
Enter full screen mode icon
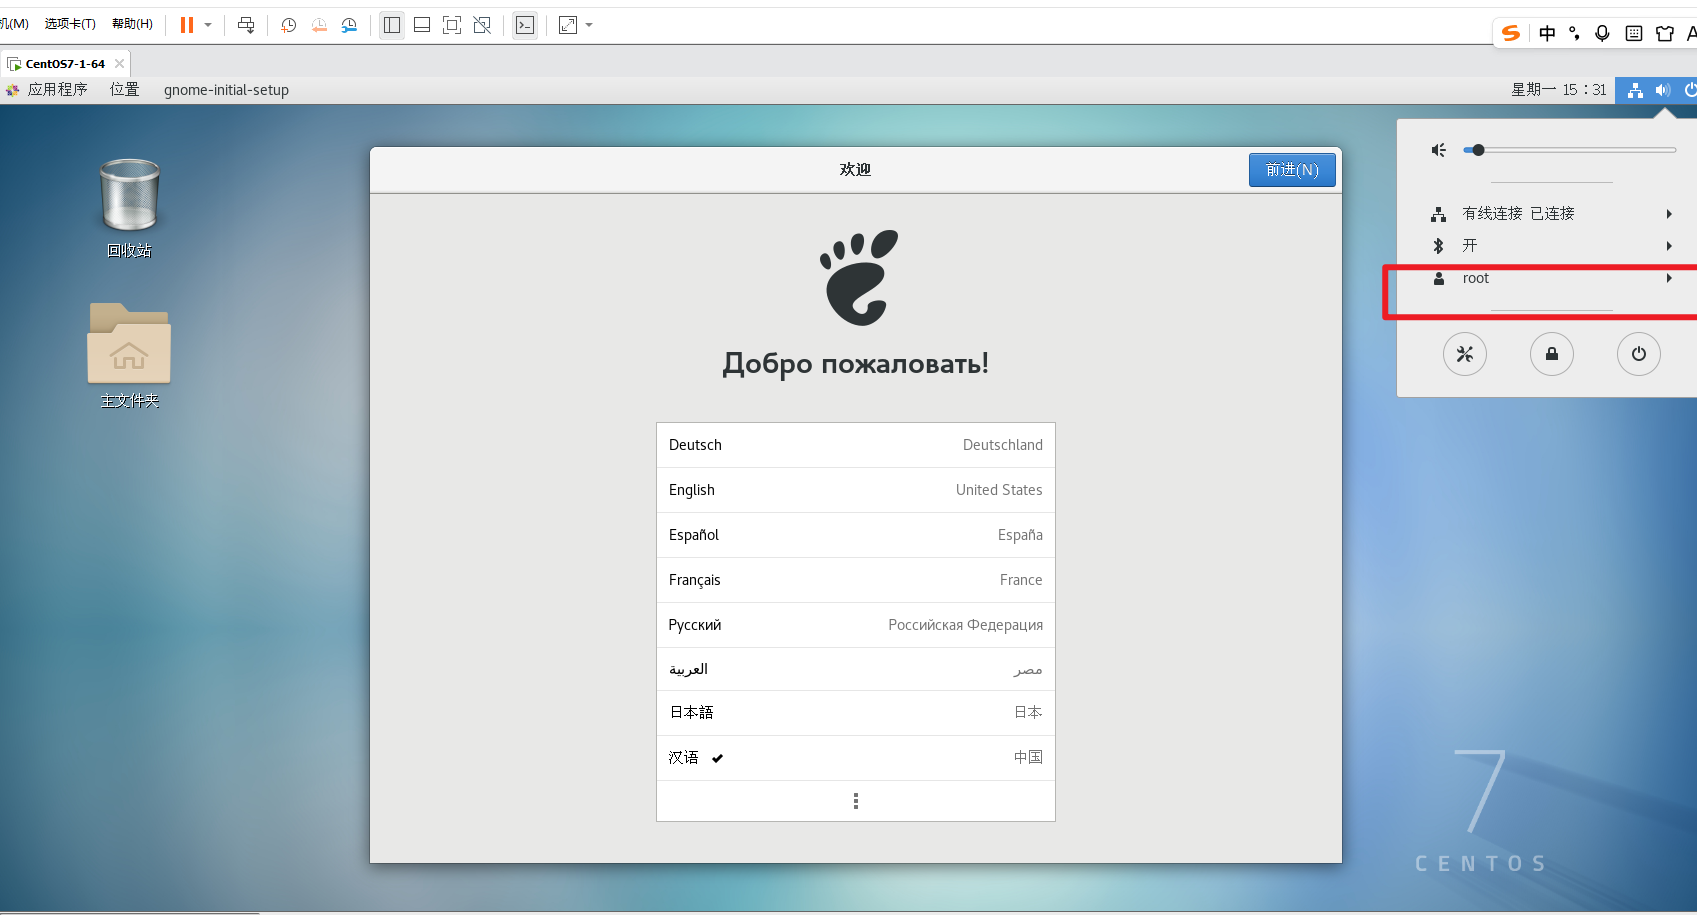[452, 25]
